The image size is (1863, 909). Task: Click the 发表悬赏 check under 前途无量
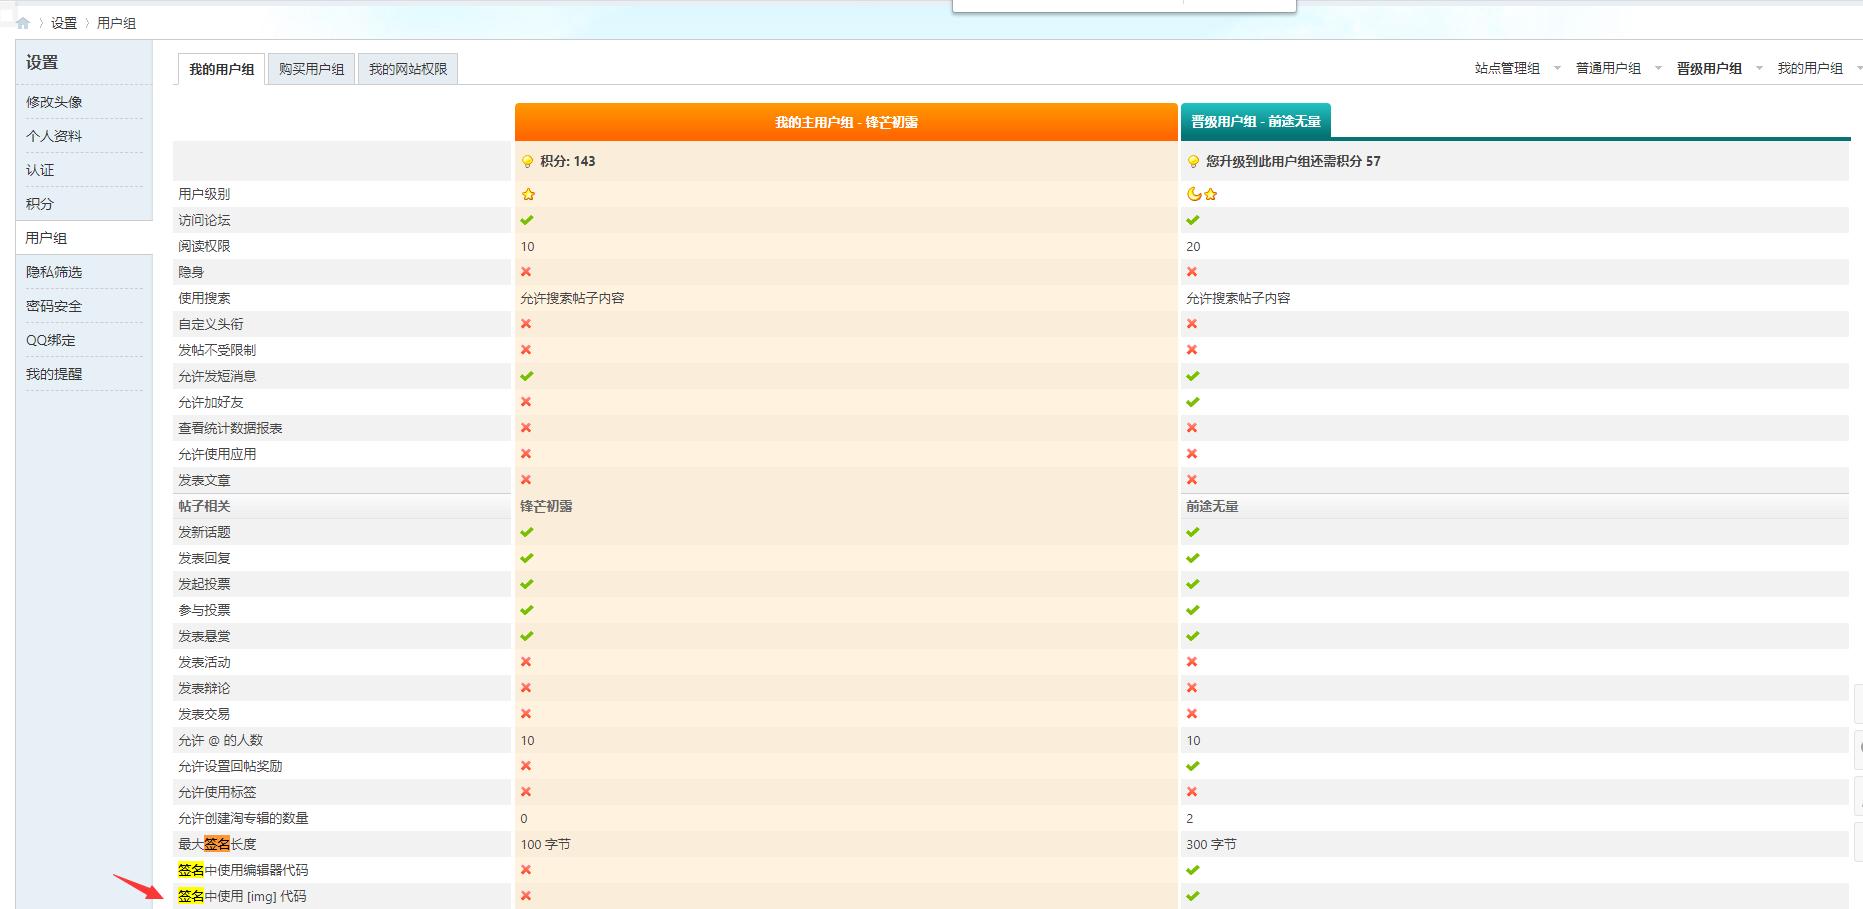[1193, 636]
